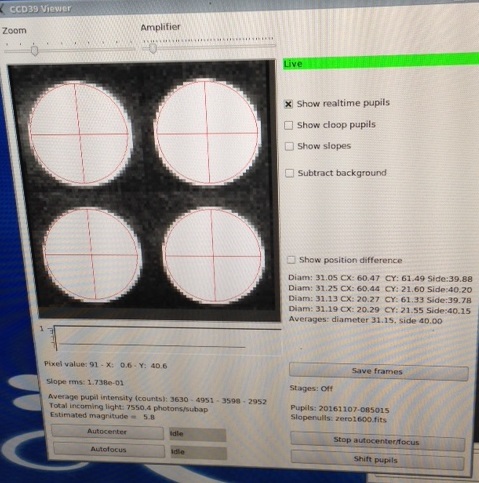Click the Amplifier slider handle
Screen dimensions: 479x483
coord(153,49)
